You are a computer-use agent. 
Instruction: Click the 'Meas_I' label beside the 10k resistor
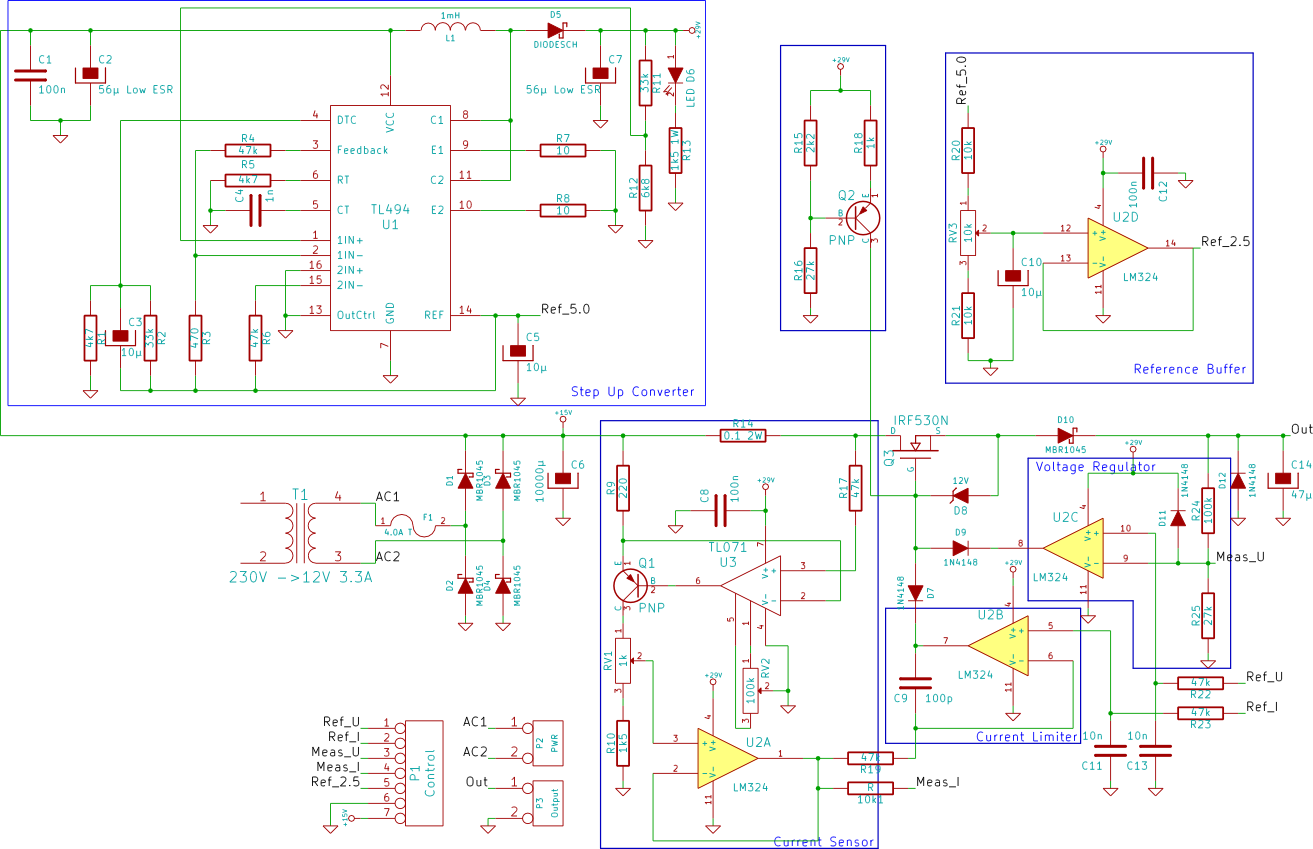click(x=938, y=782)
